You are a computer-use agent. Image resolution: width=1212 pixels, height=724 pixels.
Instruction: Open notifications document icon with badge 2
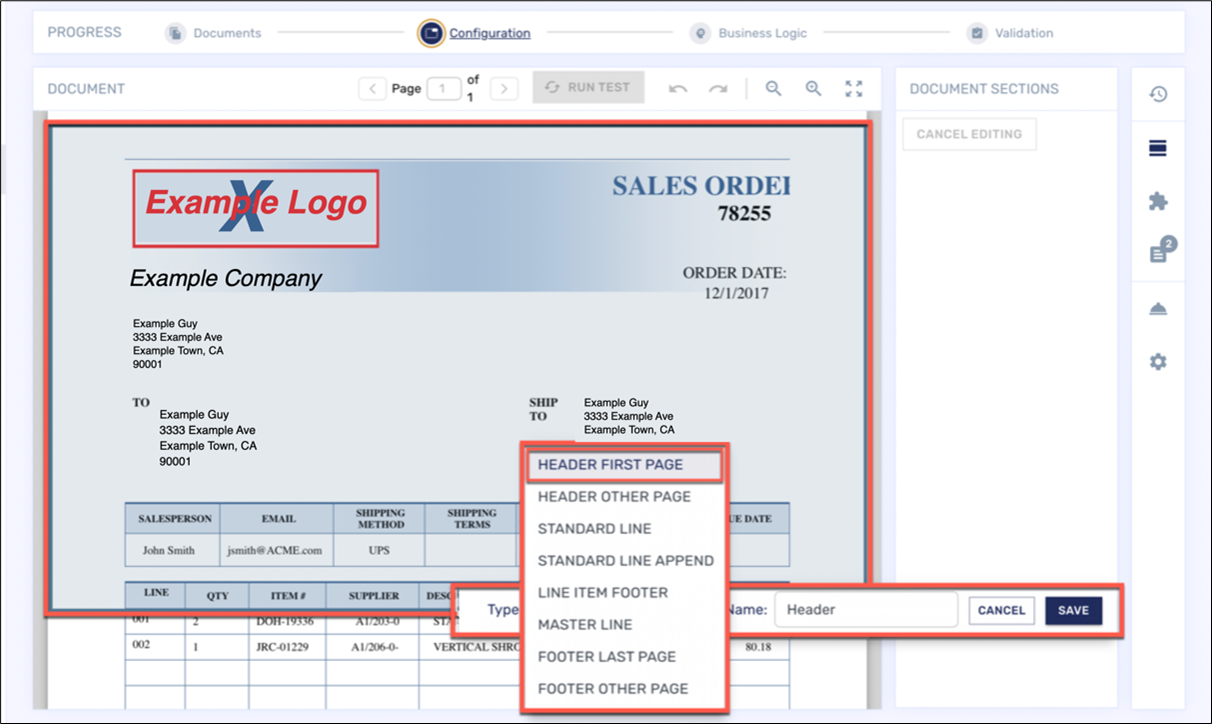1158,250
